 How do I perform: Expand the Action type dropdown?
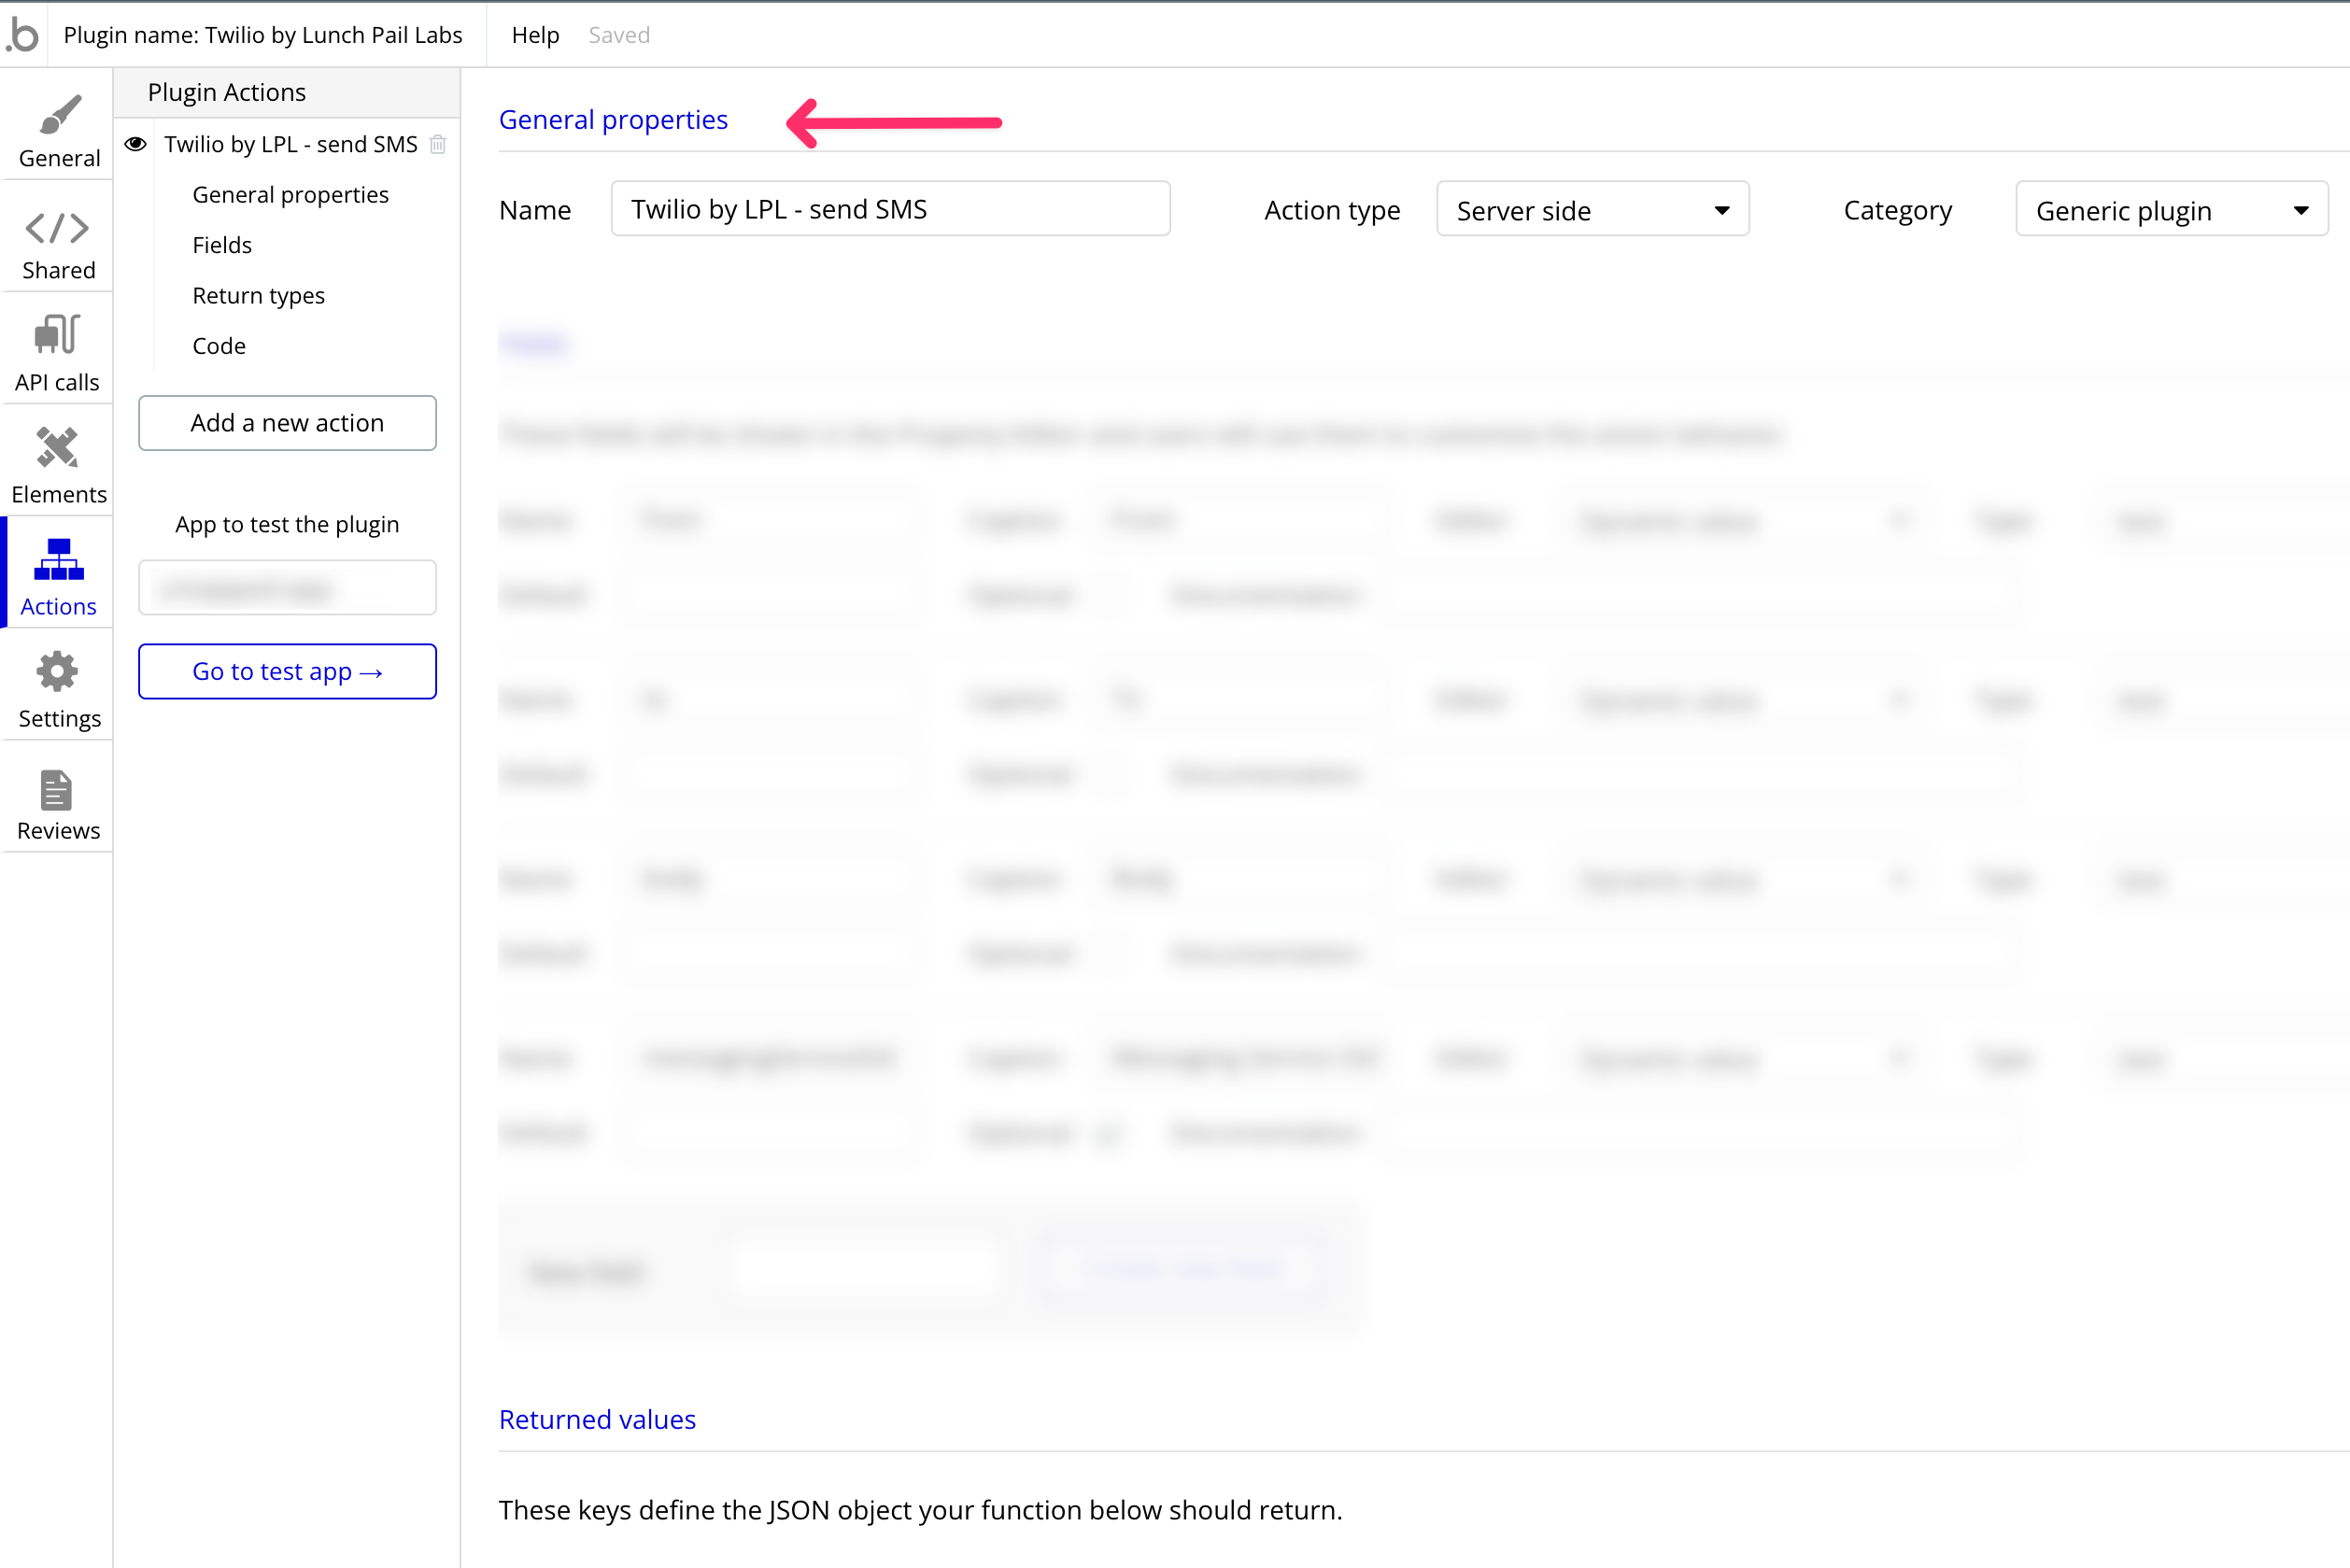pos(1592,210)
